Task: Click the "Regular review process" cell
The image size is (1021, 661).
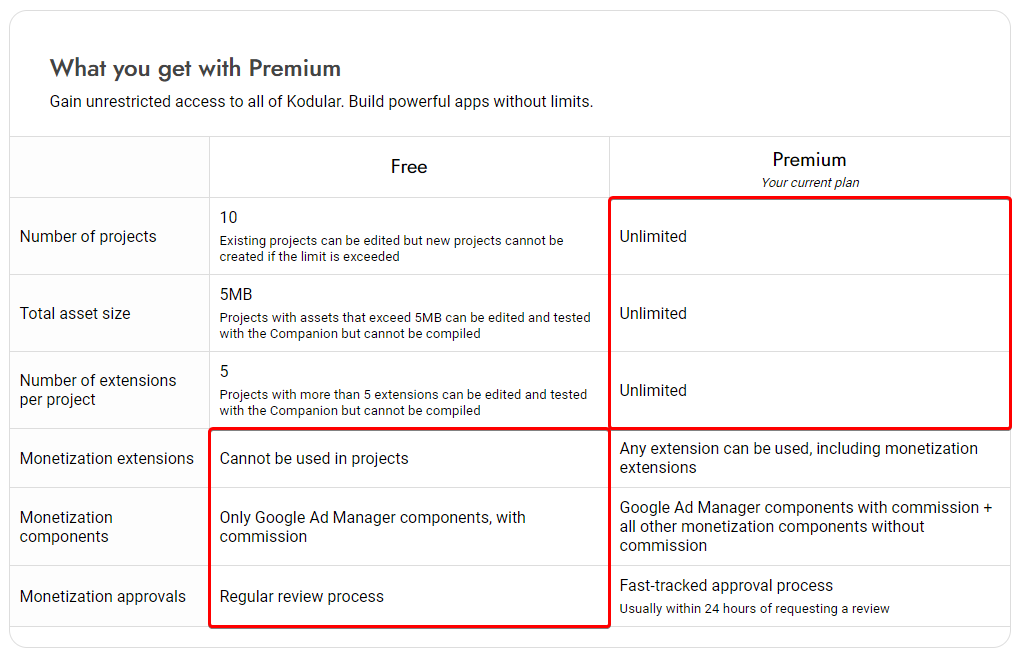Action: 302,597
